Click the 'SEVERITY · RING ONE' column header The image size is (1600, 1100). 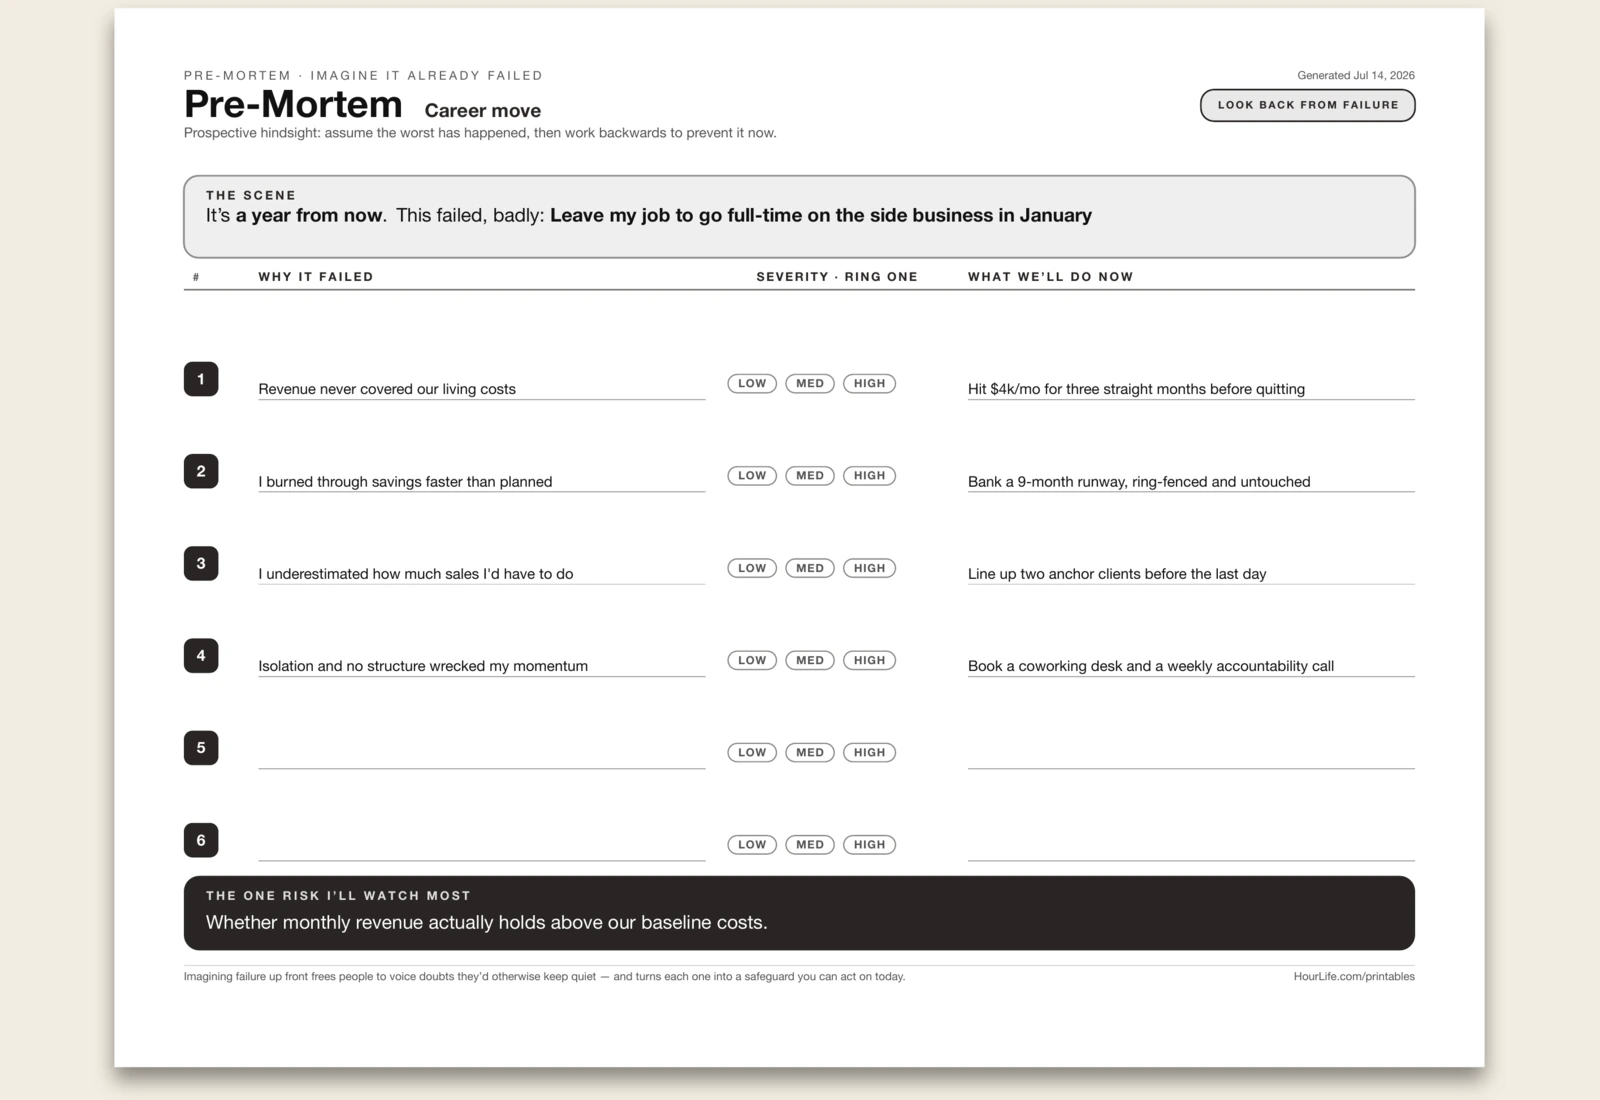pyautogui.click(x=837, y=277)
